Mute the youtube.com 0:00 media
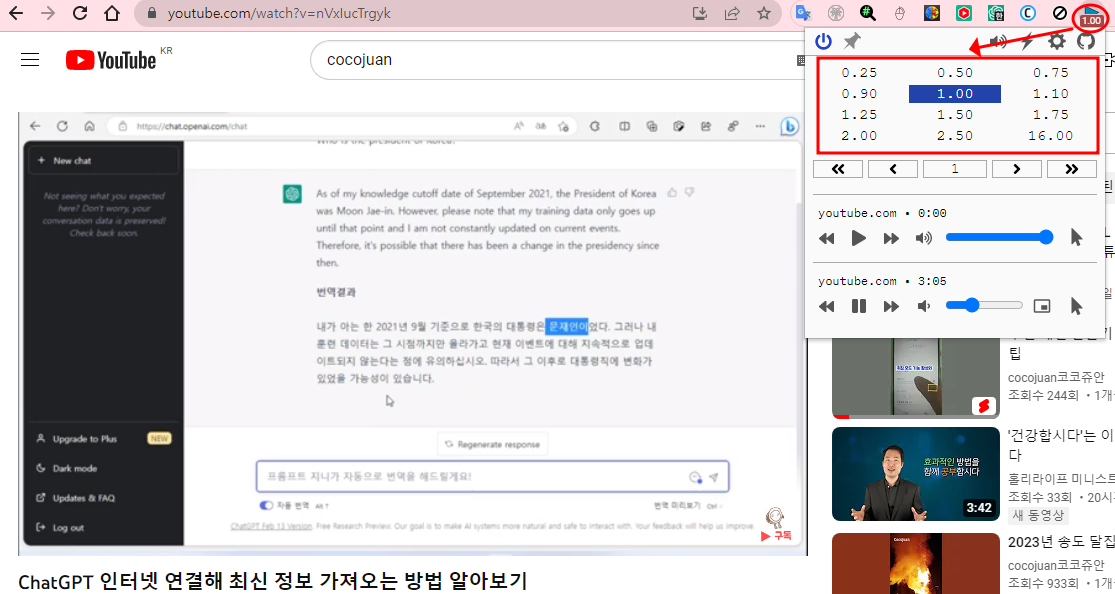The height and width of the screenshot is (594, 1115). (924, 238)
